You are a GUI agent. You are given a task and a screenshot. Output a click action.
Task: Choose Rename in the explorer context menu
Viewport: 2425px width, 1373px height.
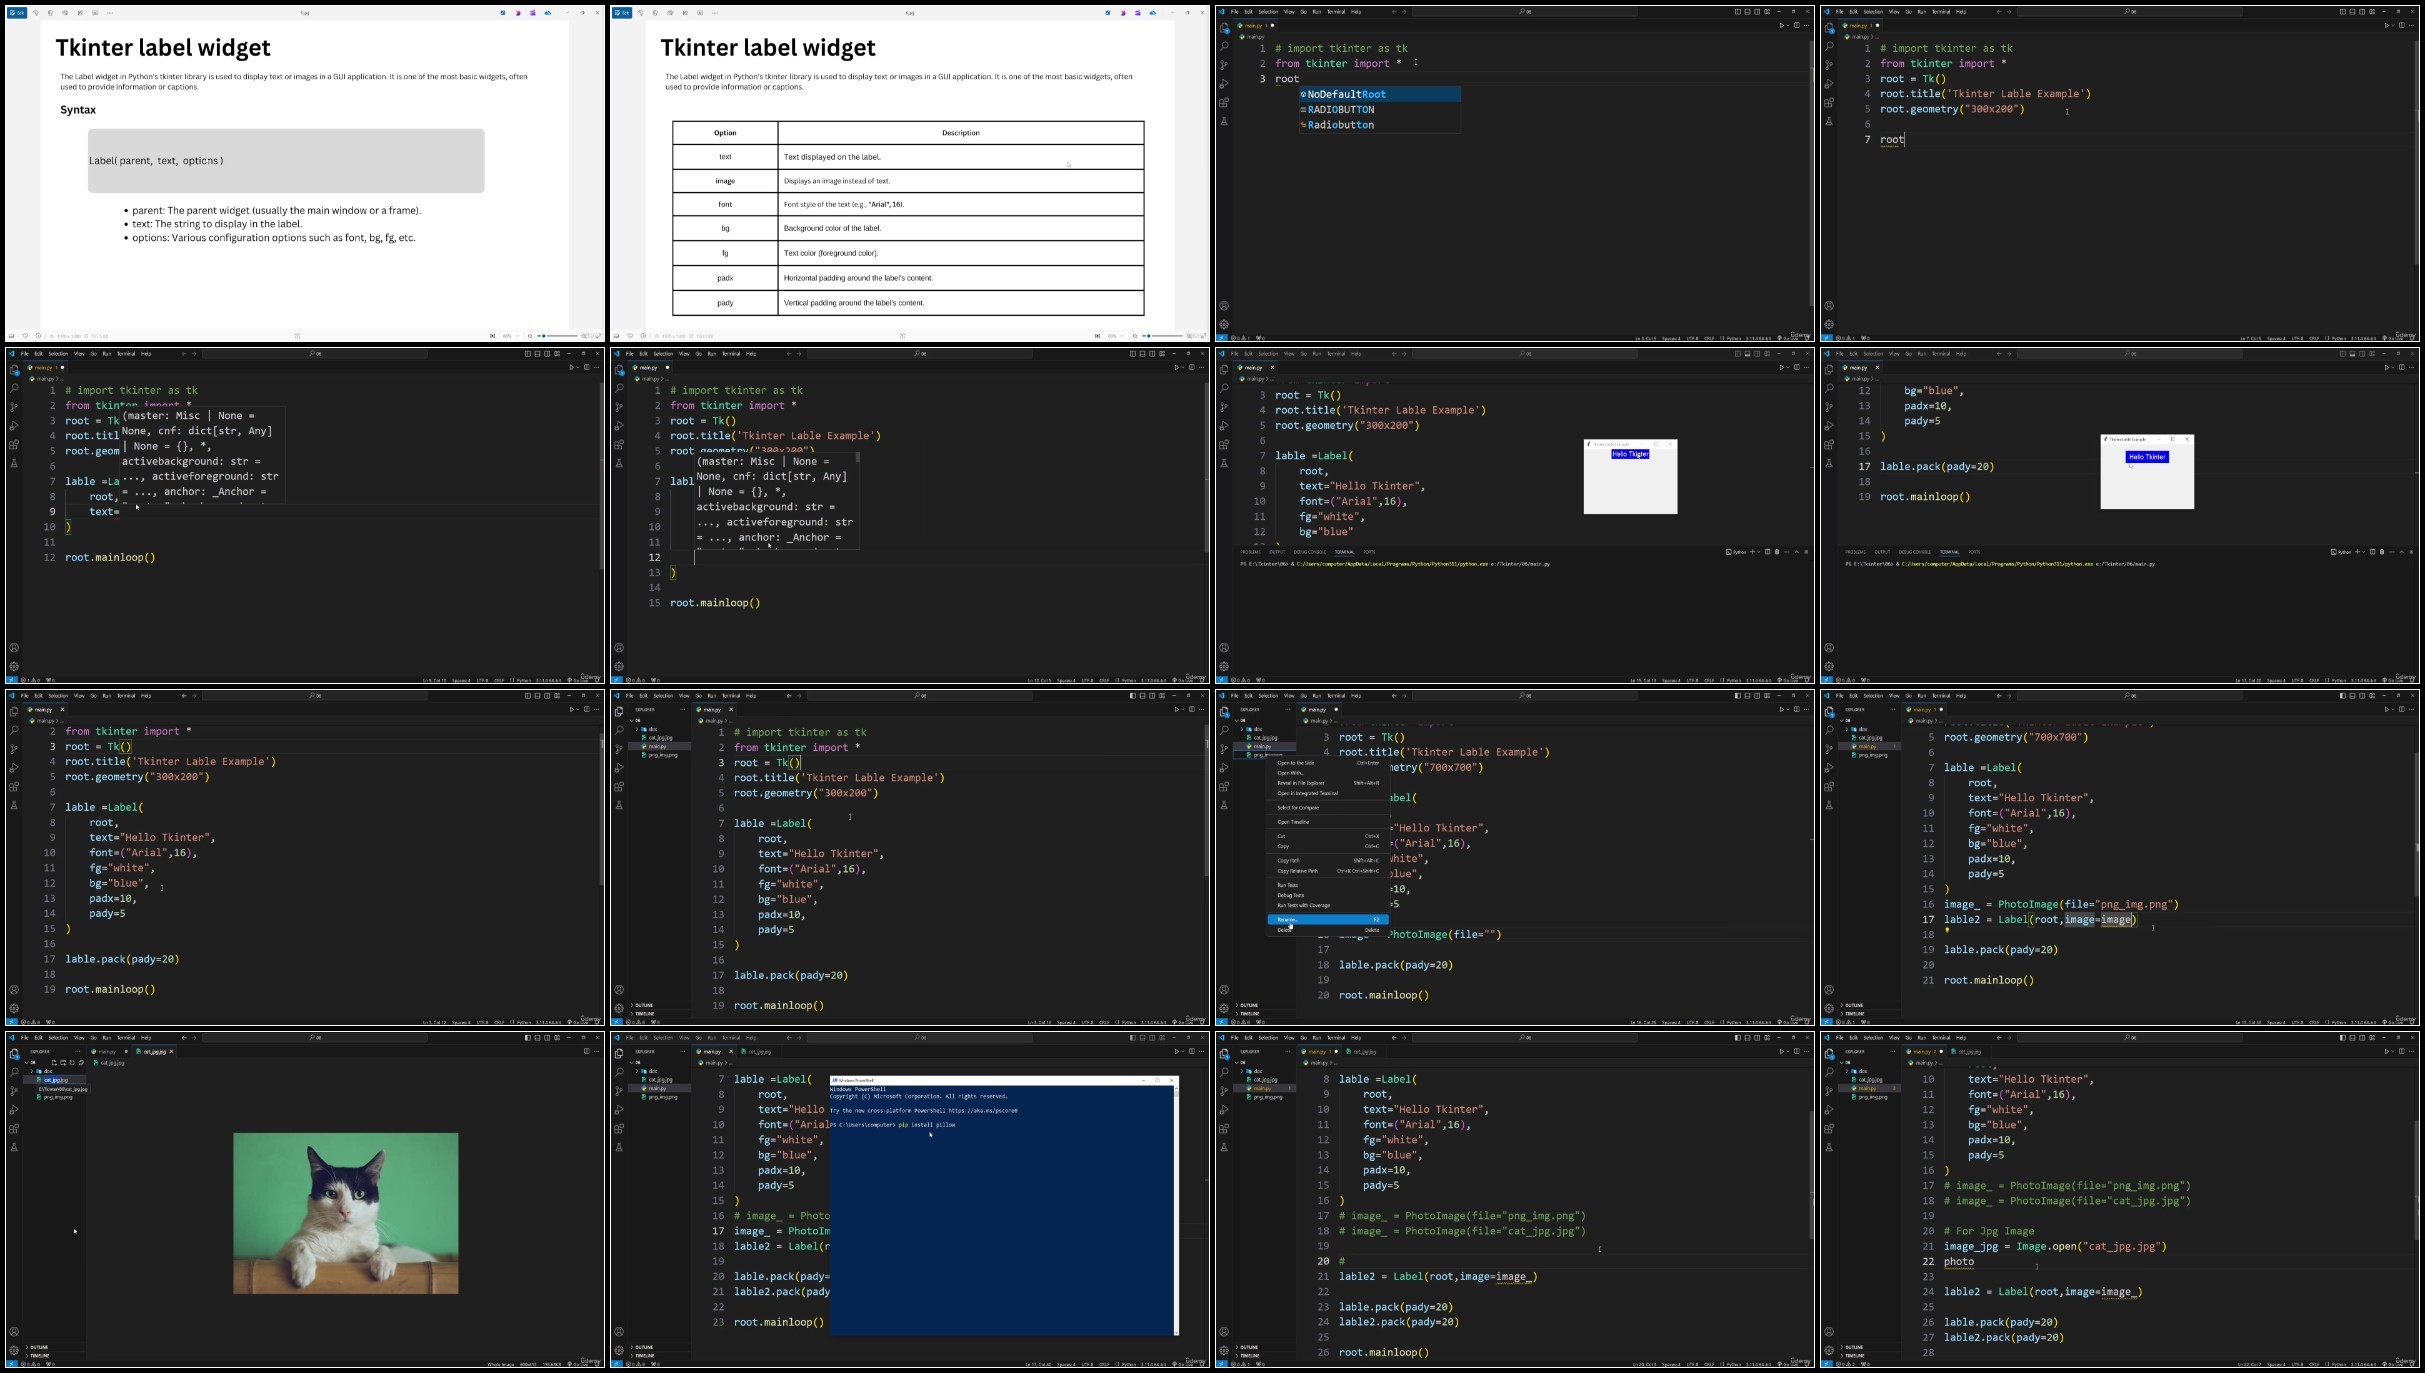point(1327,919)
